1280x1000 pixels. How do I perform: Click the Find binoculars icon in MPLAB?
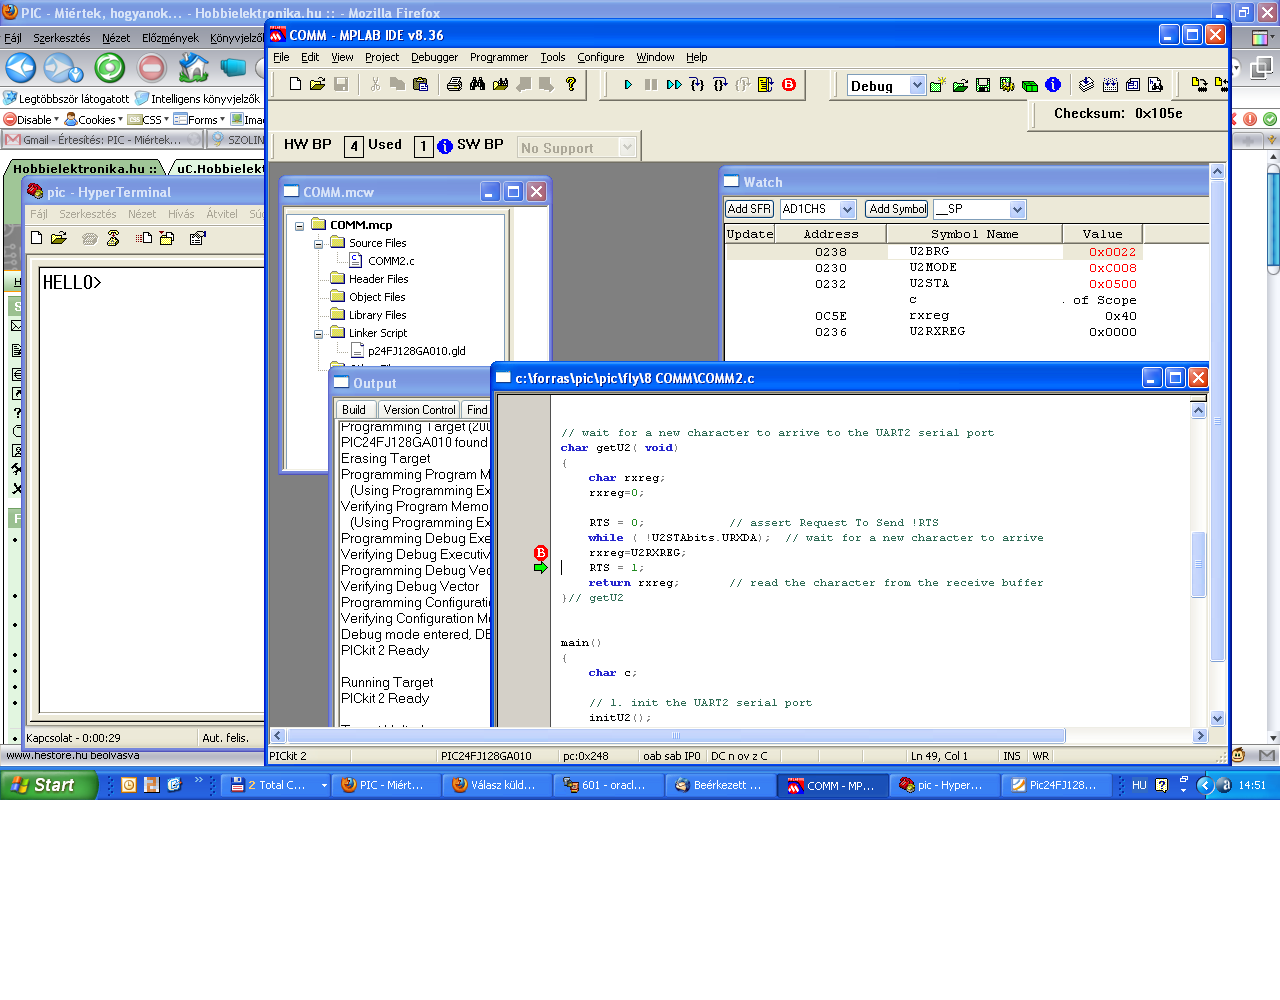click(x=477, y=84)
